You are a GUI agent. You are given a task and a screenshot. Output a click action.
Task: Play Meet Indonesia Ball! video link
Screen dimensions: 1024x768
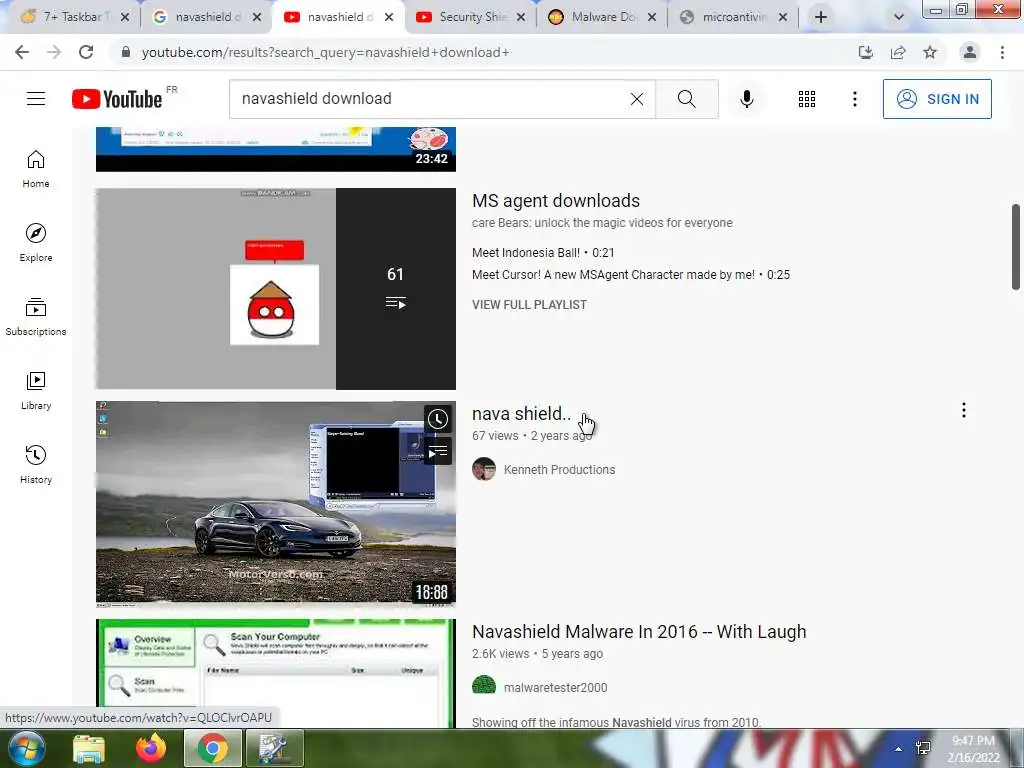click(x=543, y=253)
